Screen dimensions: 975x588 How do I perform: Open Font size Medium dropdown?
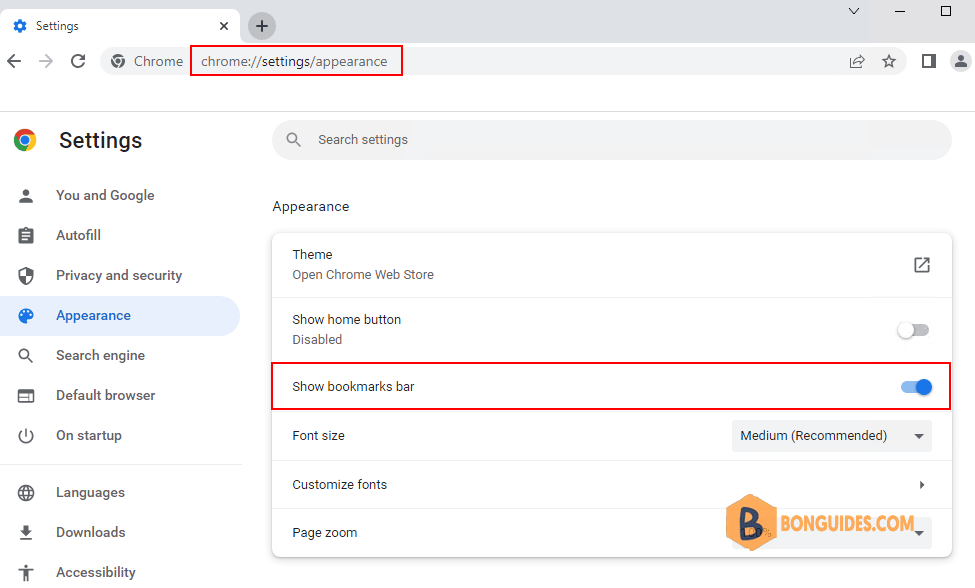(831, 436)
